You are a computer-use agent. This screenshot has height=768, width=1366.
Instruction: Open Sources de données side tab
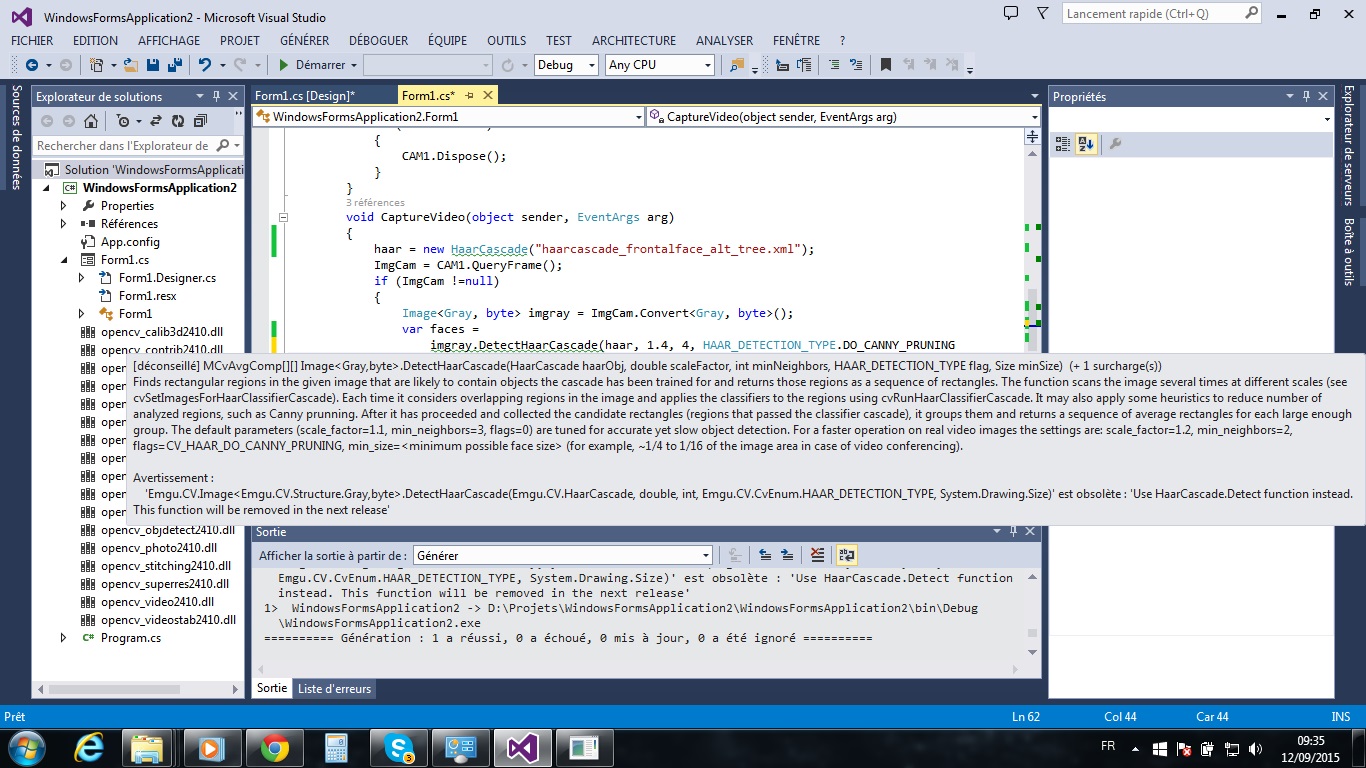(15, 137)
